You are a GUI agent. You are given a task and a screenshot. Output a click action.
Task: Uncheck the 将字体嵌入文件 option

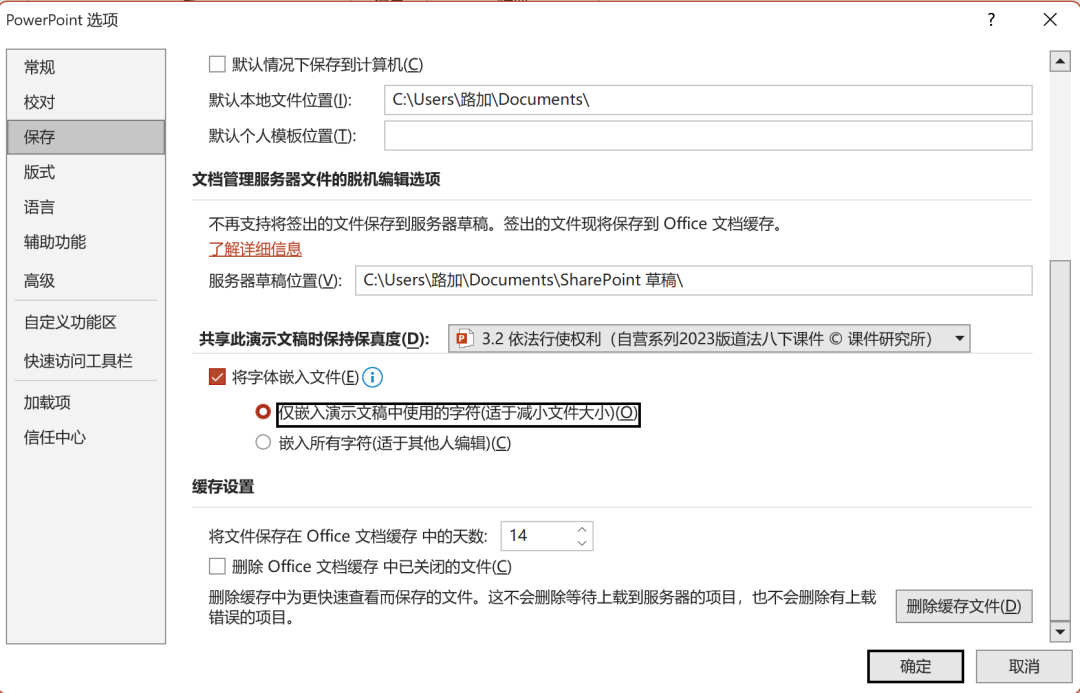coord(217,377)
